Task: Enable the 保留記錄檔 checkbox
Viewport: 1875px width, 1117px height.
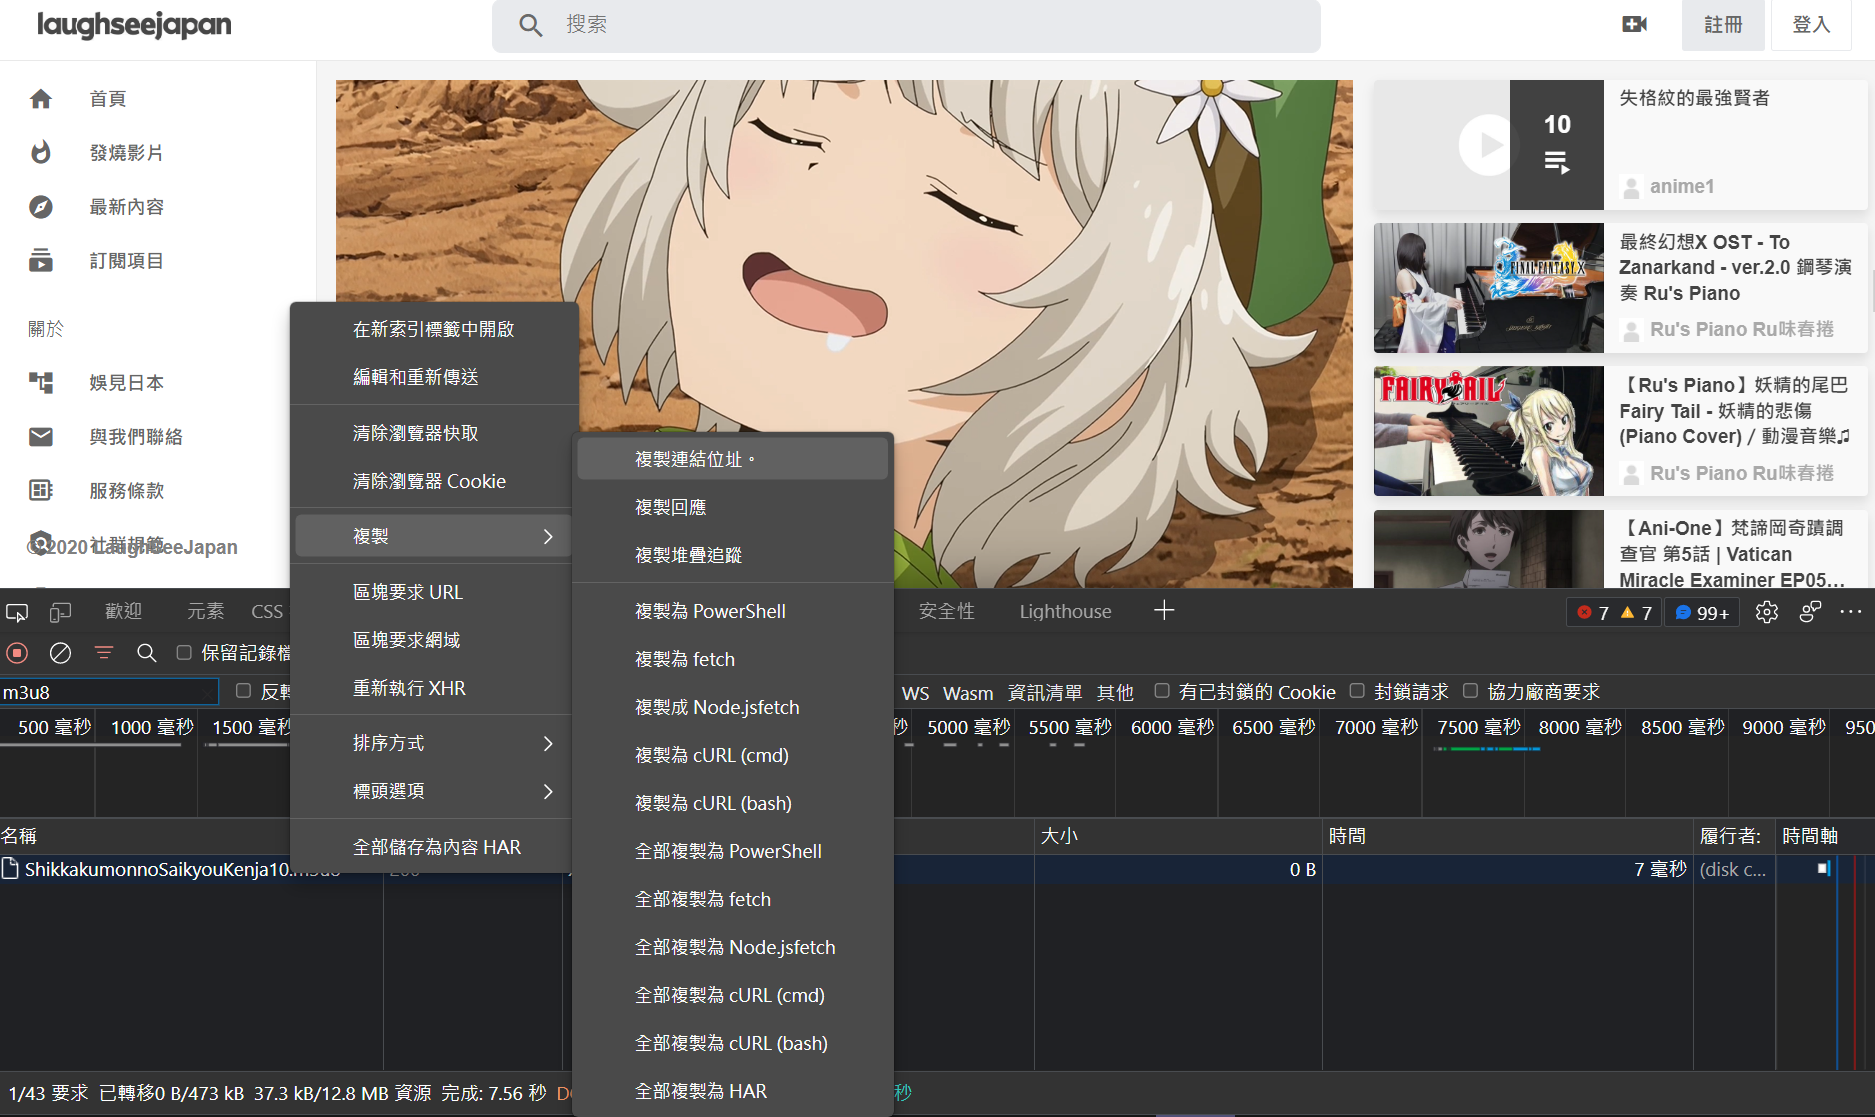Action: tap(184, 653)
